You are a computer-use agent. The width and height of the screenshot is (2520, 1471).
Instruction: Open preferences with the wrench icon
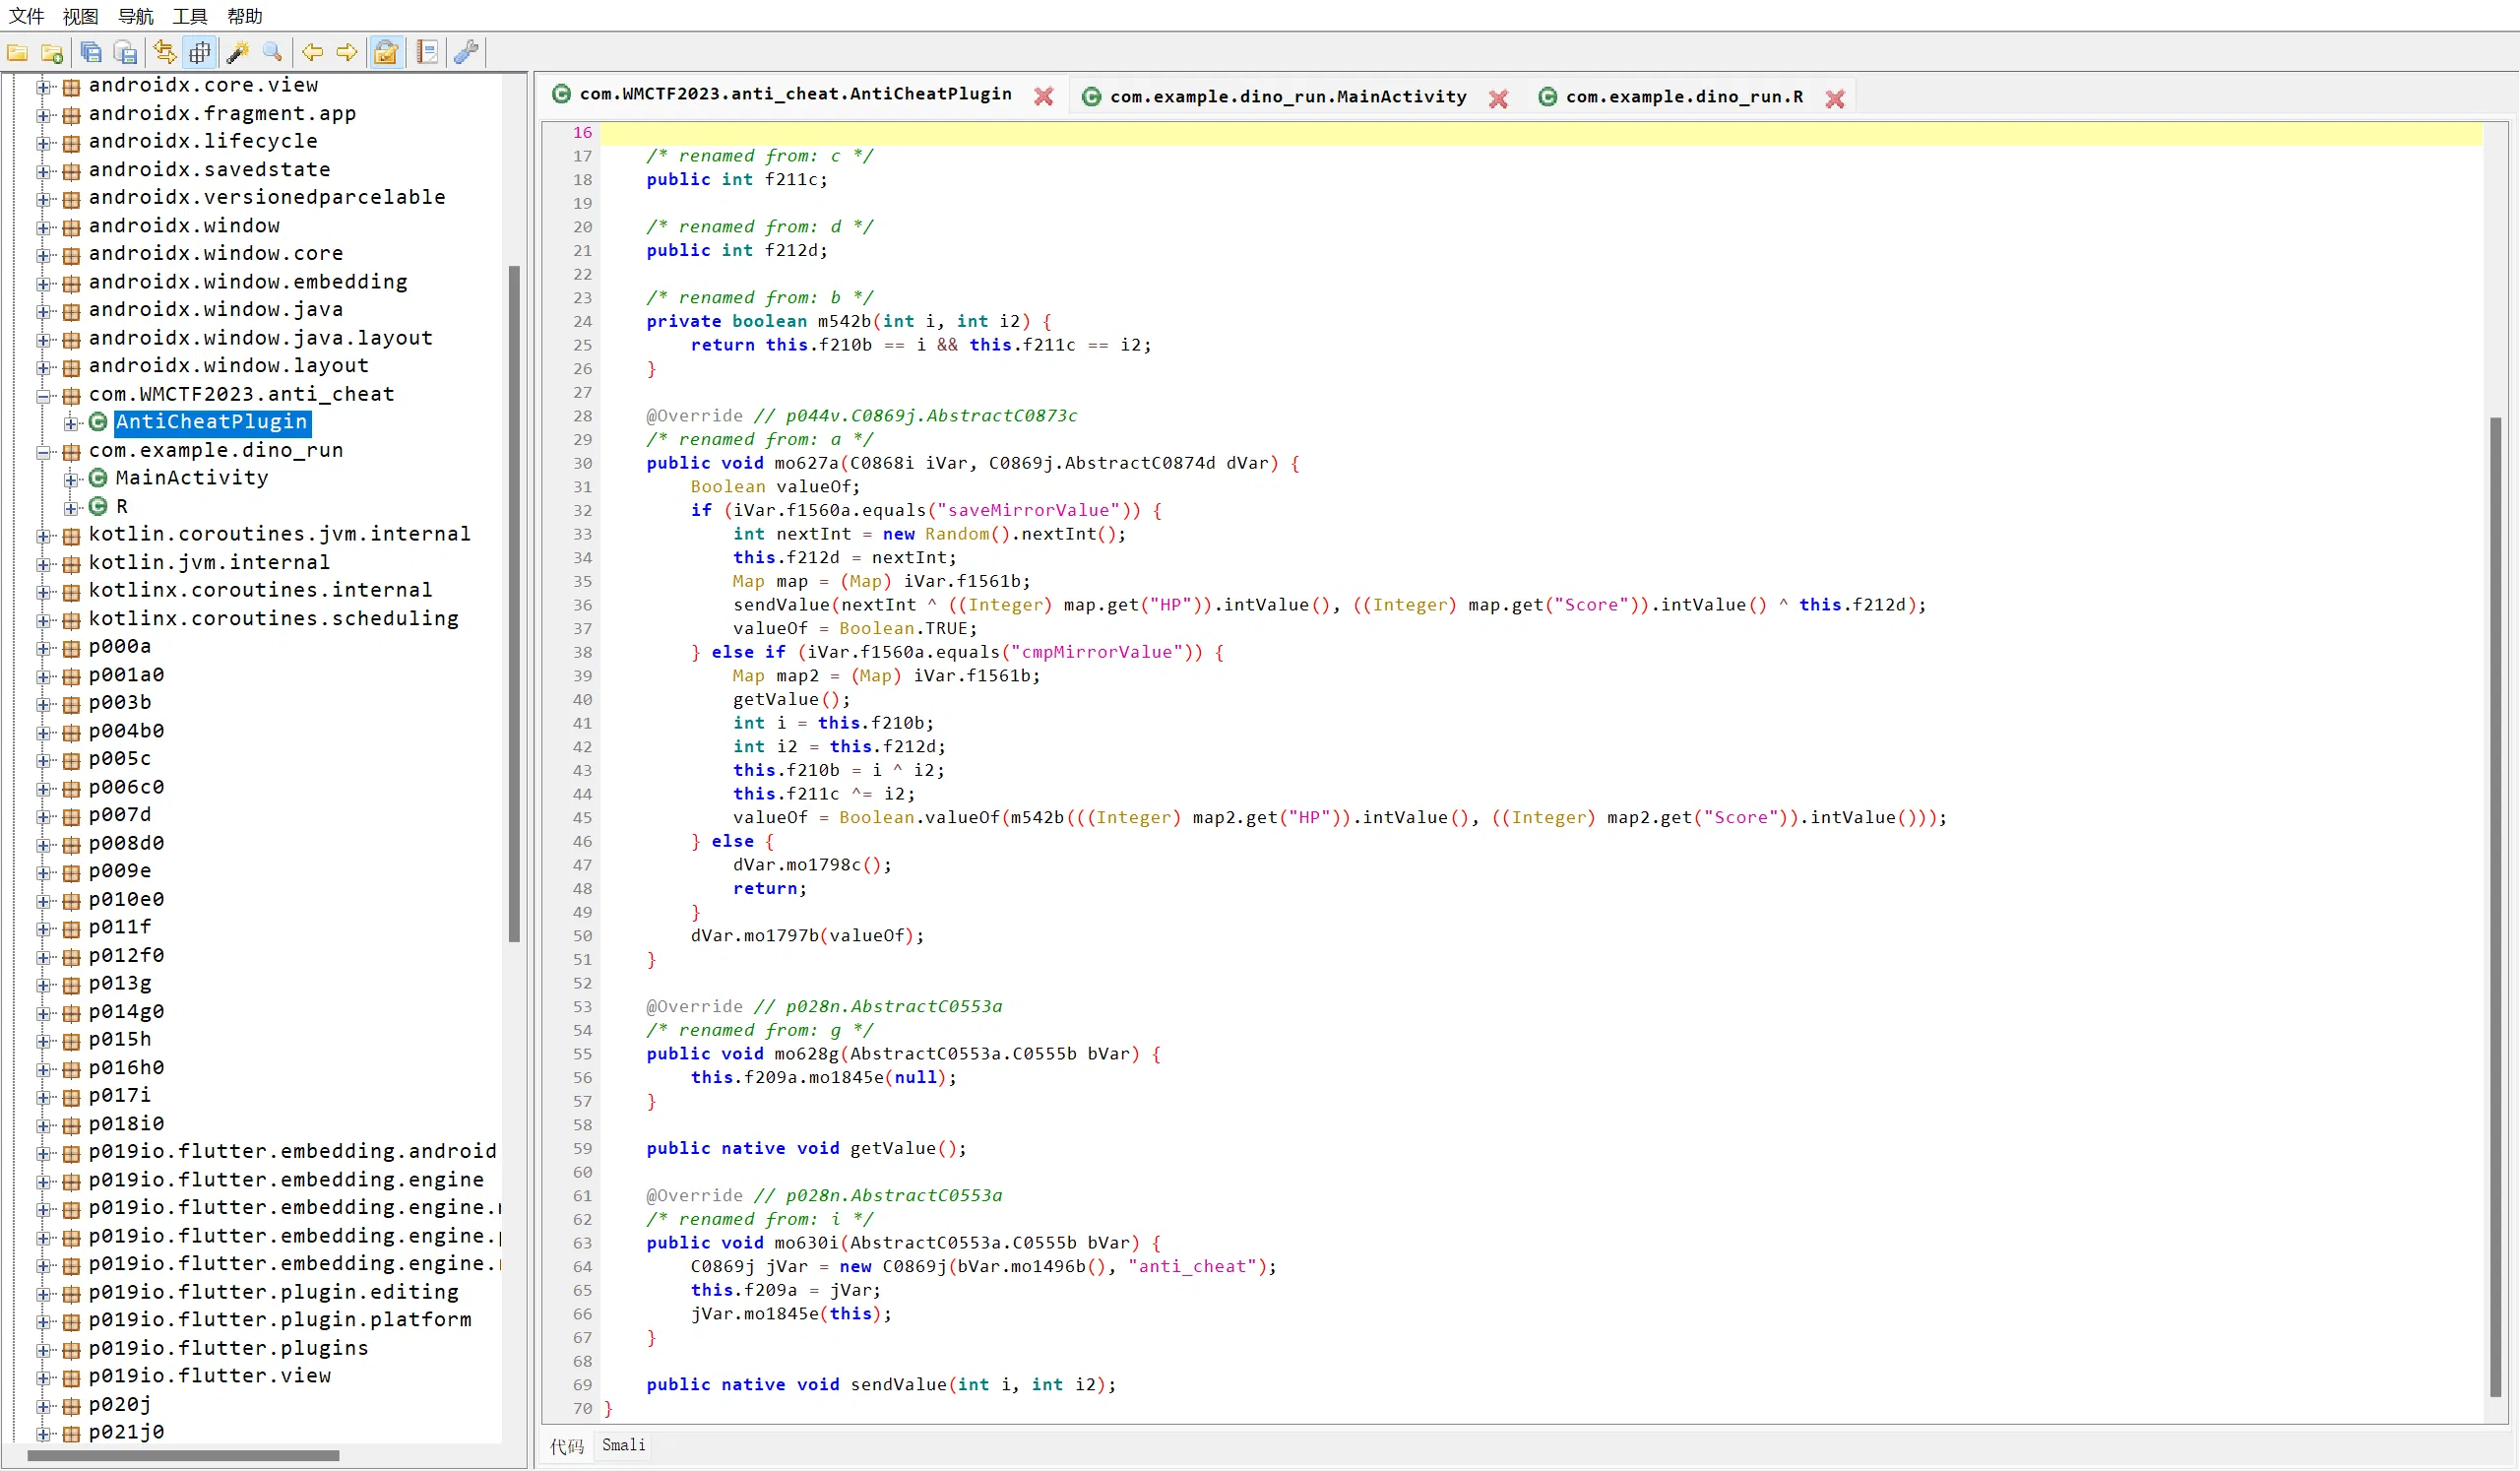point(466,52)
